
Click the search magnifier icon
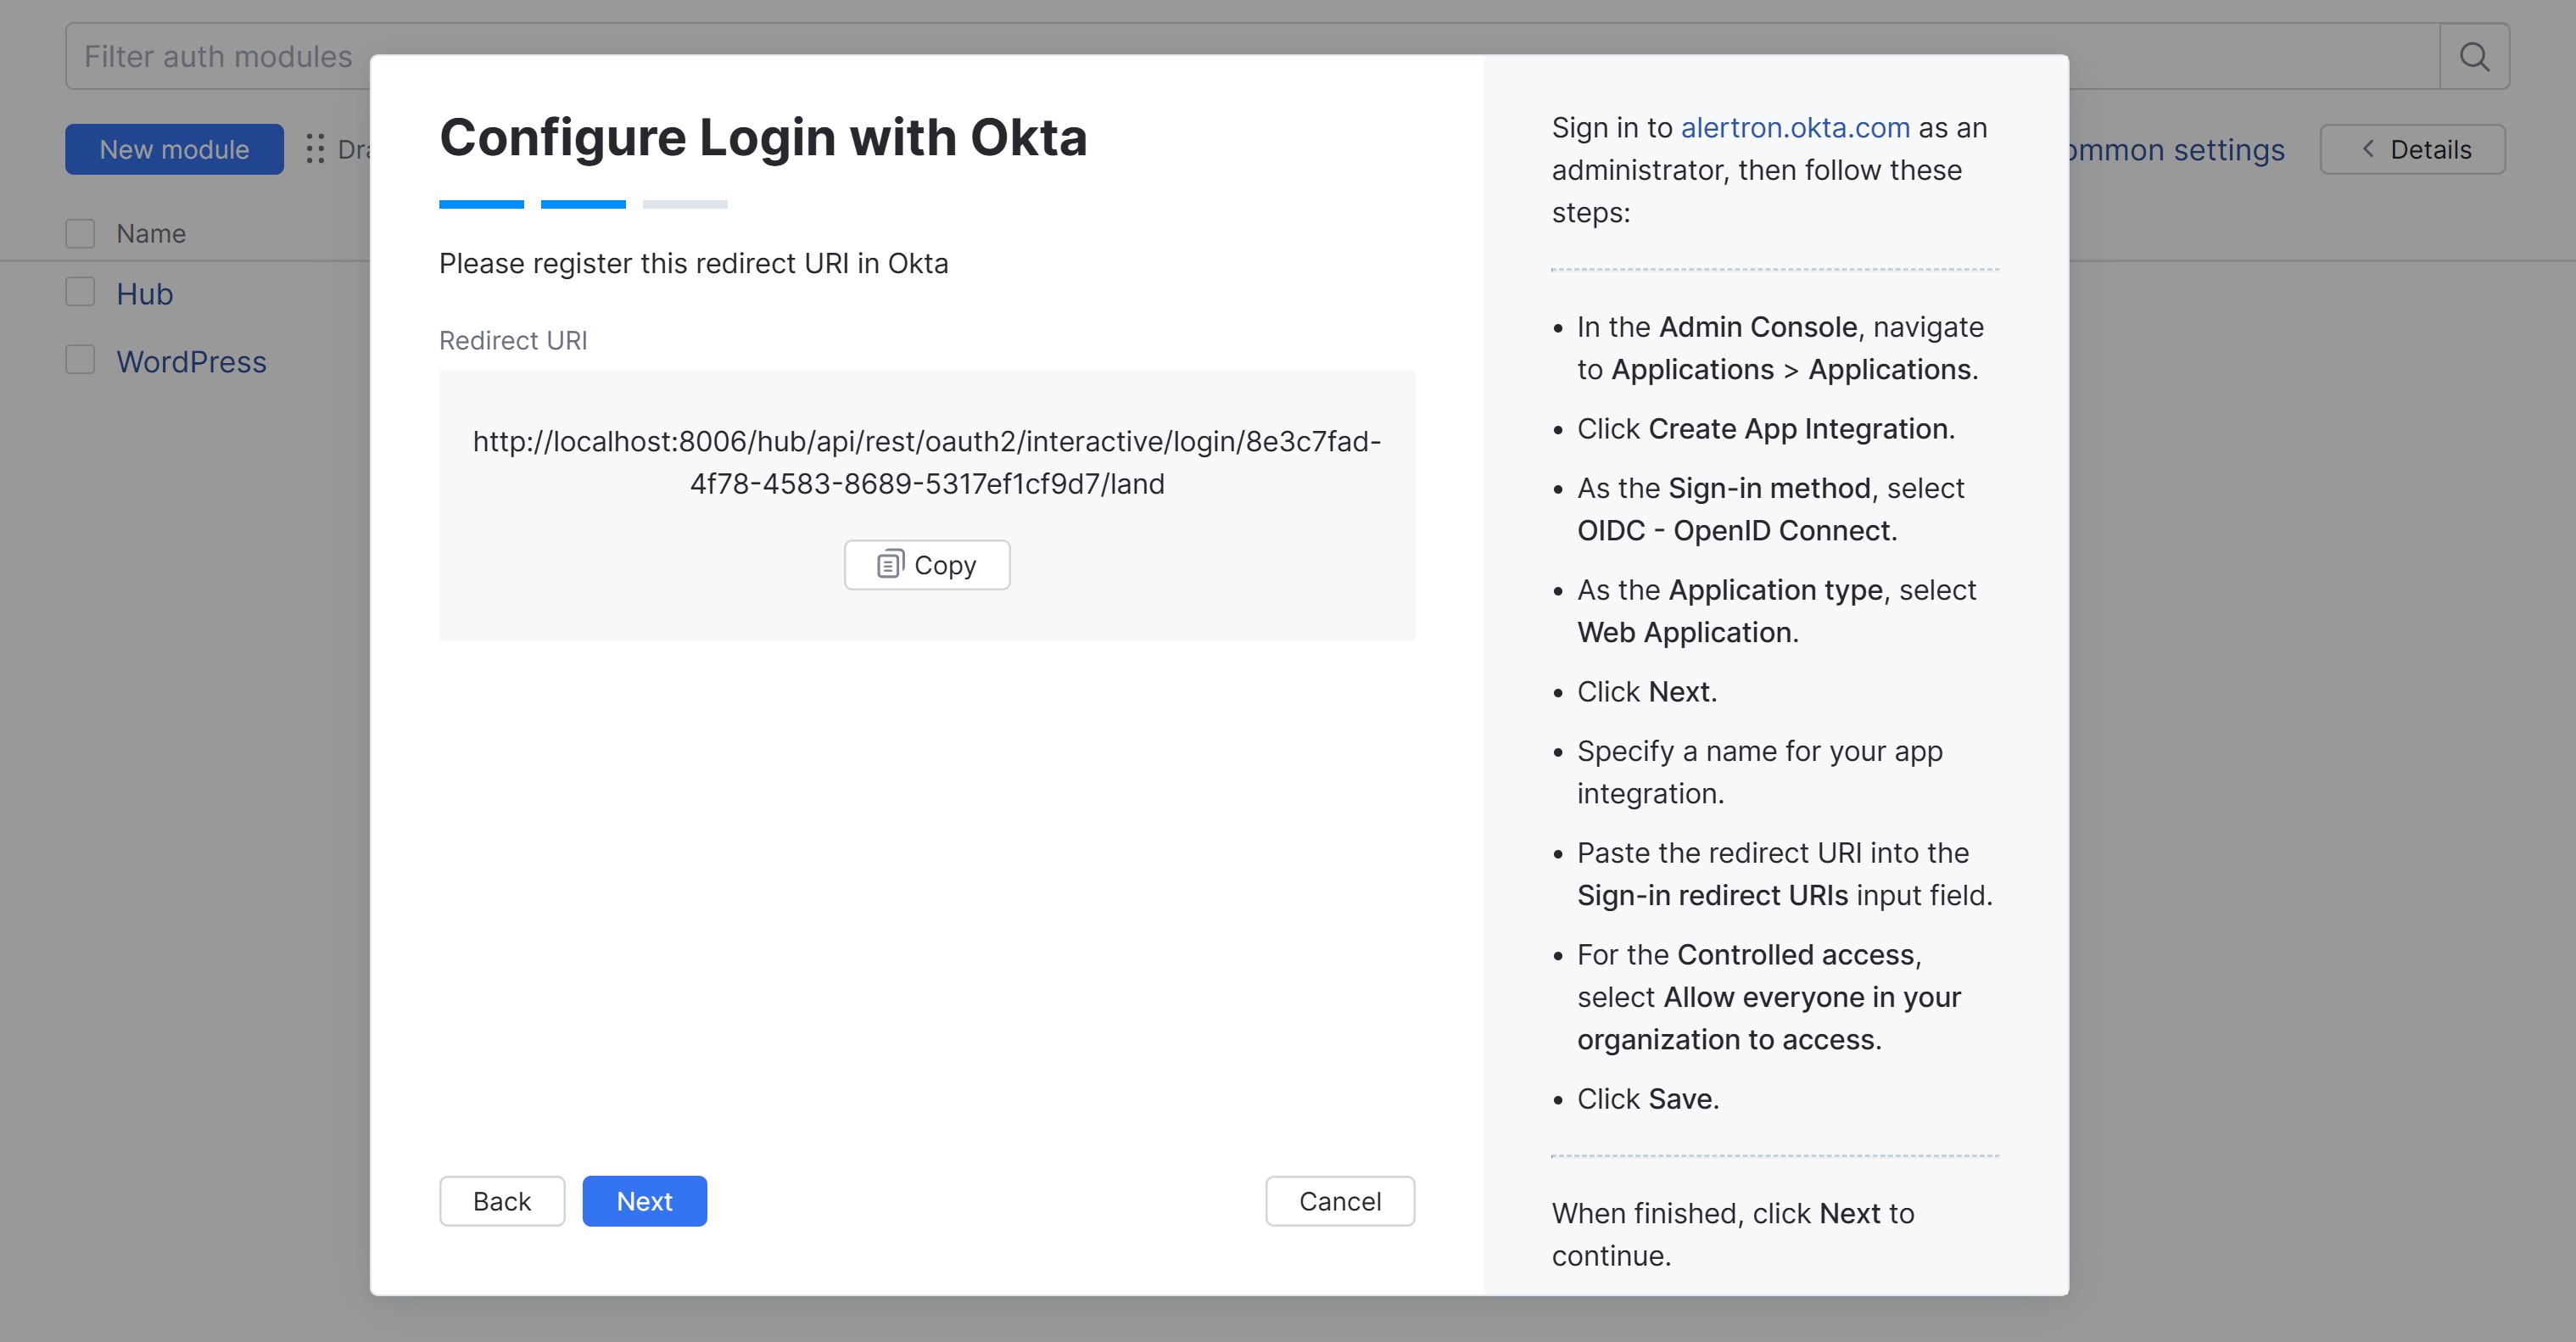click(x=2473, y=57)
